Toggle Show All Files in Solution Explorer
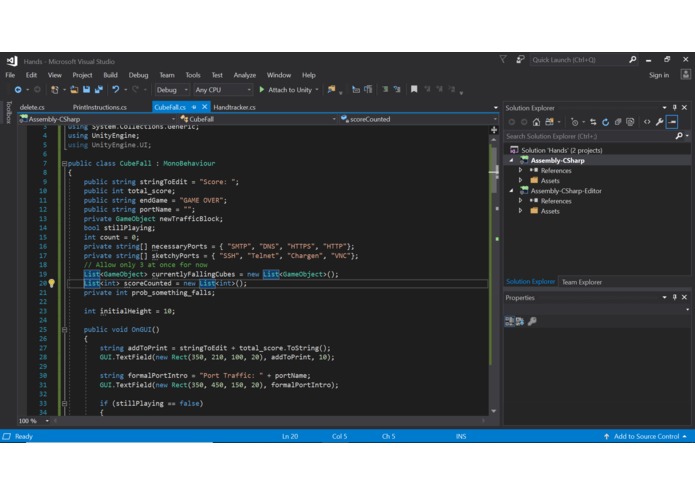 coord(630,122)
